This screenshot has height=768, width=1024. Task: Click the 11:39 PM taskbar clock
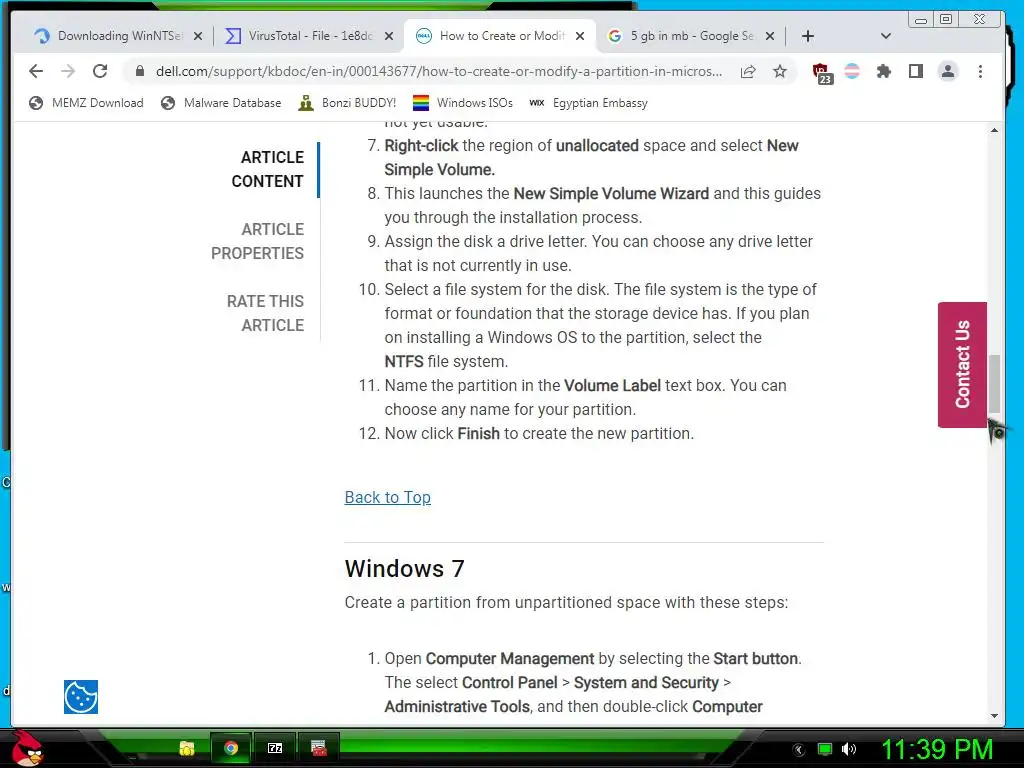(x=937, y=749)
